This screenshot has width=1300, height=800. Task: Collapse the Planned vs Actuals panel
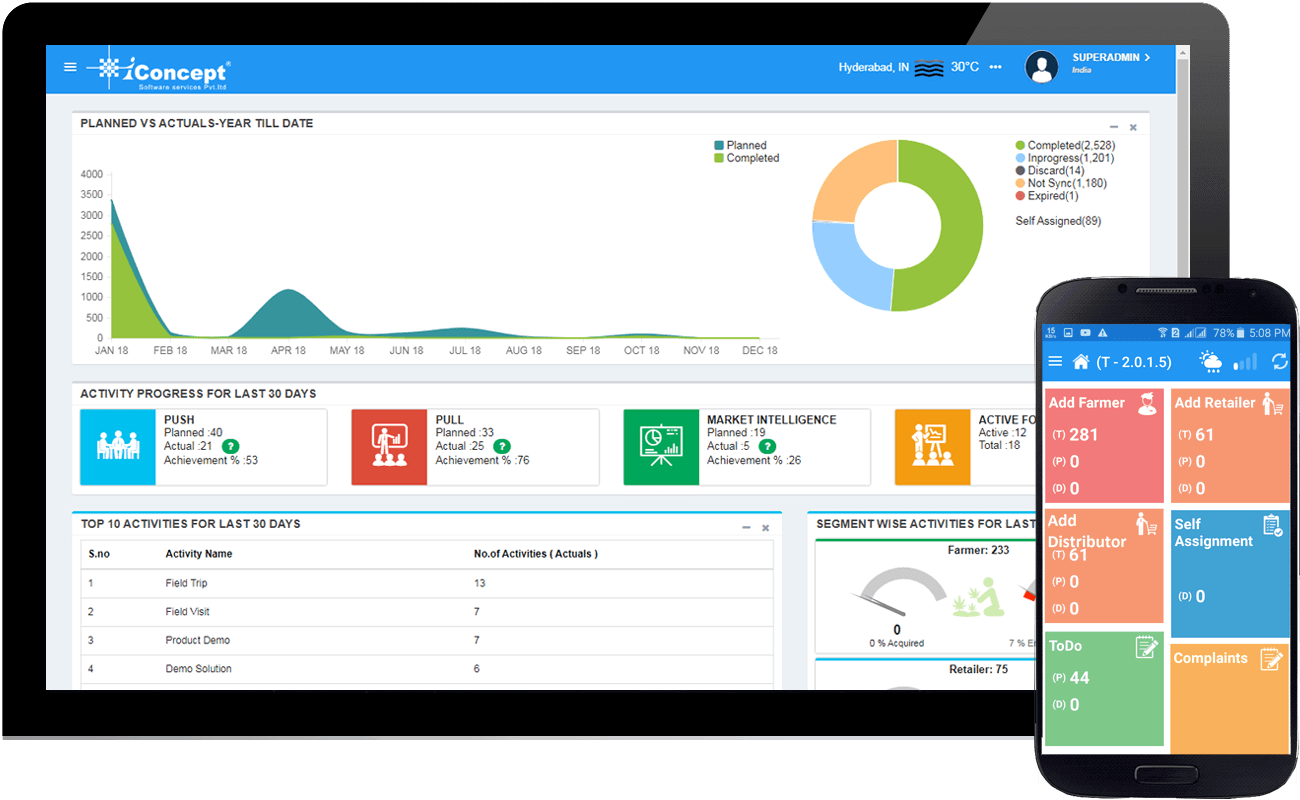[x=1113, y=127]
